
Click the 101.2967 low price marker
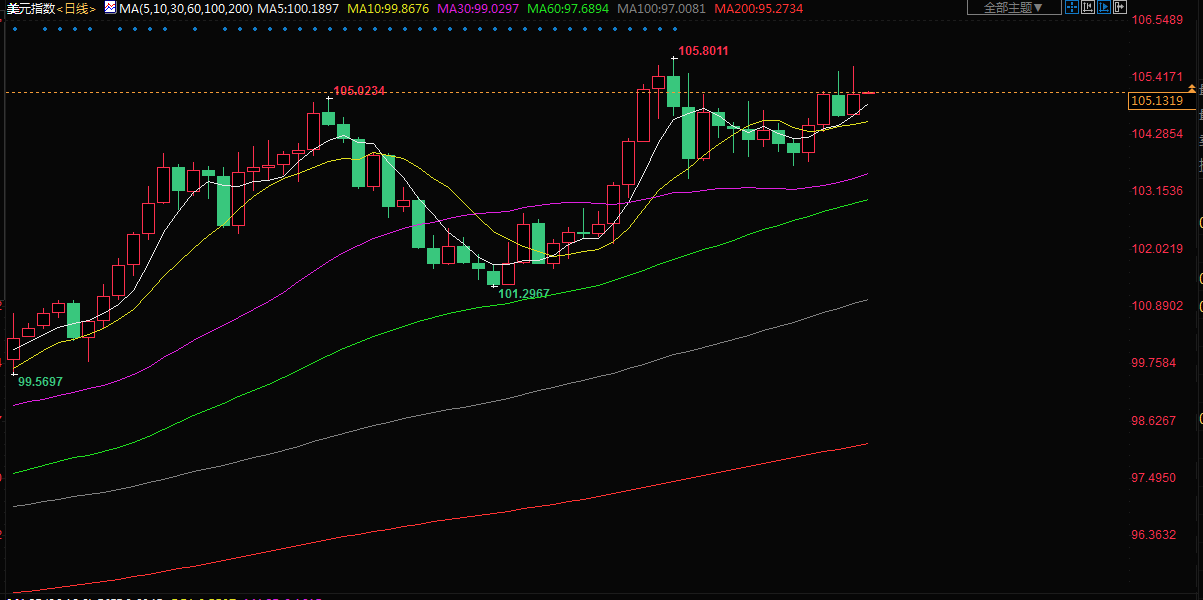524,294
